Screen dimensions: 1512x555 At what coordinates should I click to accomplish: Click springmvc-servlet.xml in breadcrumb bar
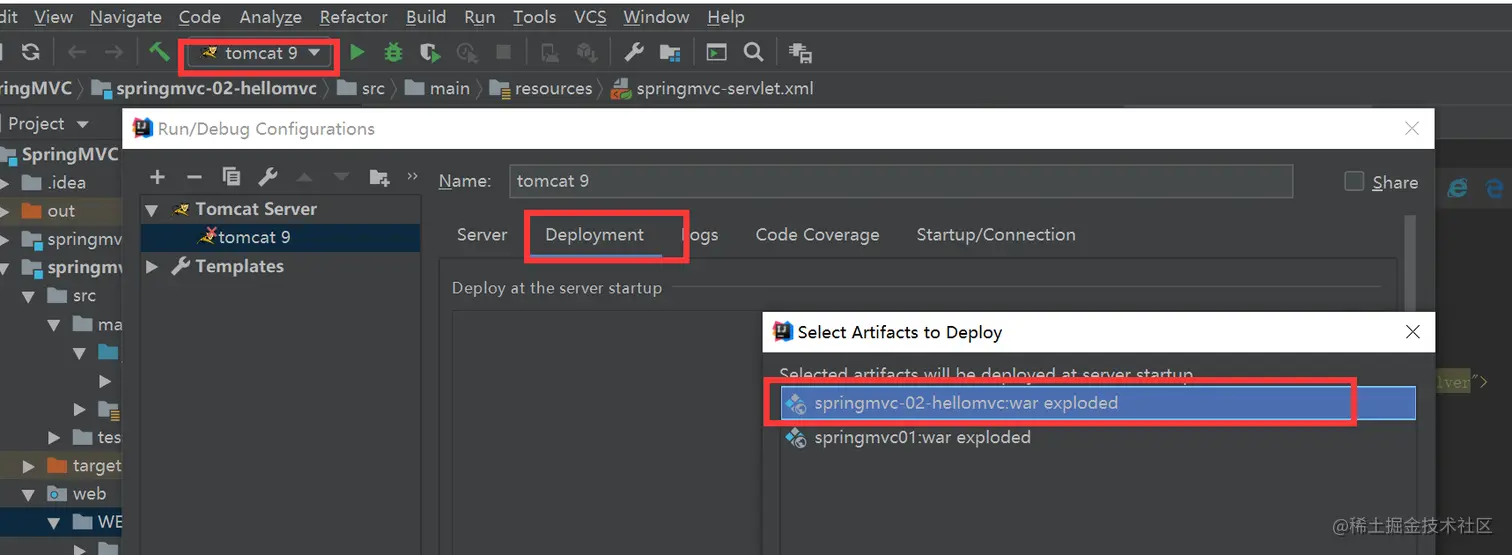point(712,88)
